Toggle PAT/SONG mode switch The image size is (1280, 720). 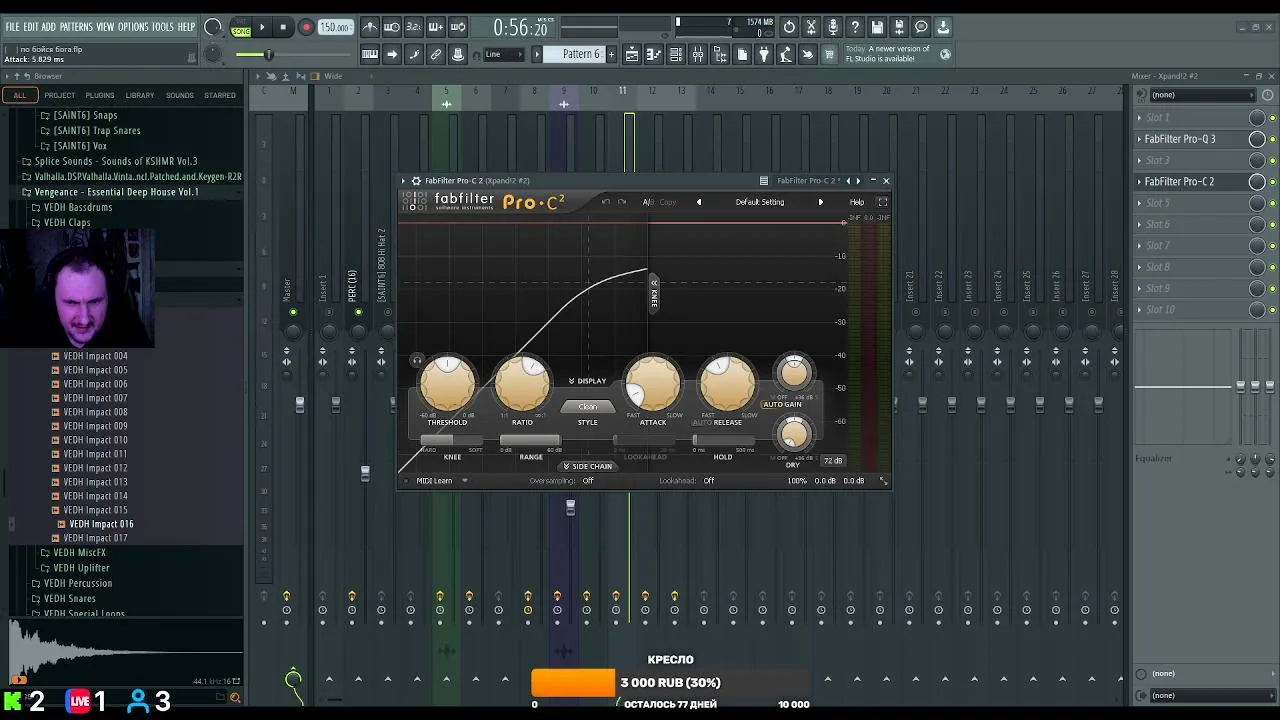[x=241, y=28]
